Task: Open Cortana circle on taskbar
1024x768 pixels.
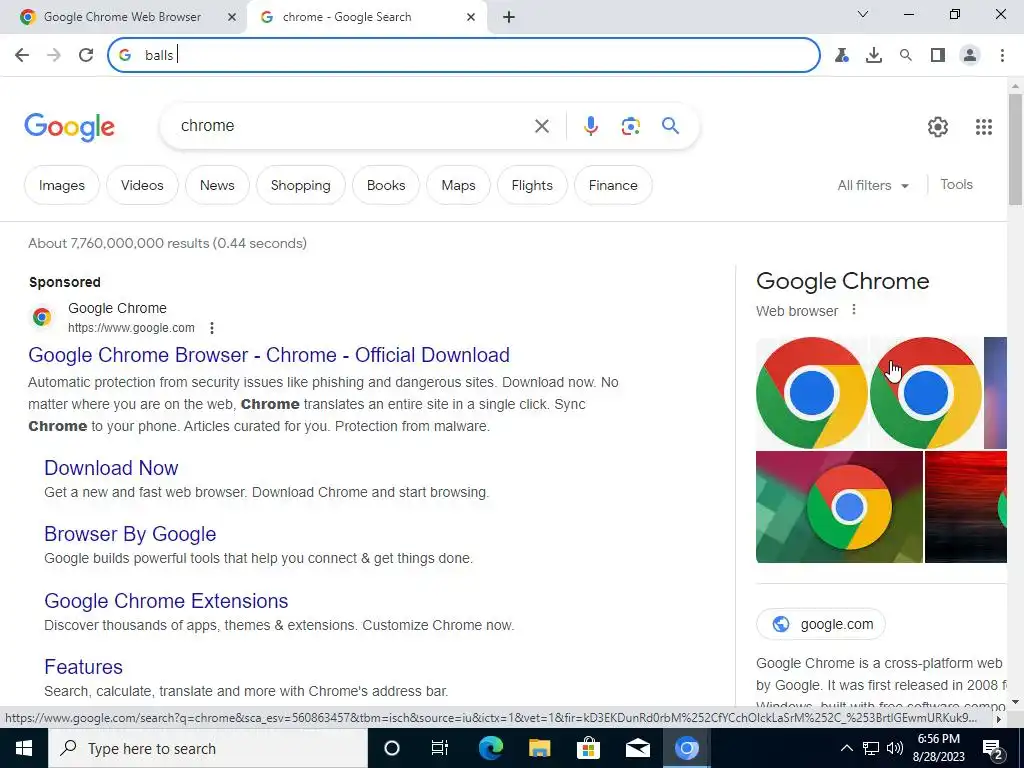Action: pyautogui.click(x=392, y=748)
